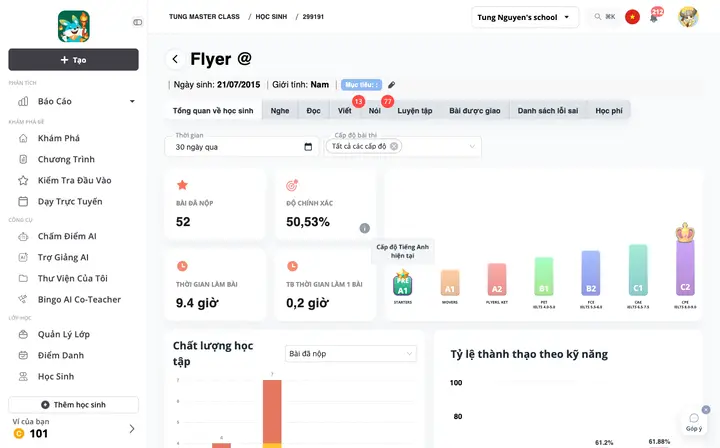Open the Góp ý feedback chat icon
The image size is (720, 448).
point(694,418)
